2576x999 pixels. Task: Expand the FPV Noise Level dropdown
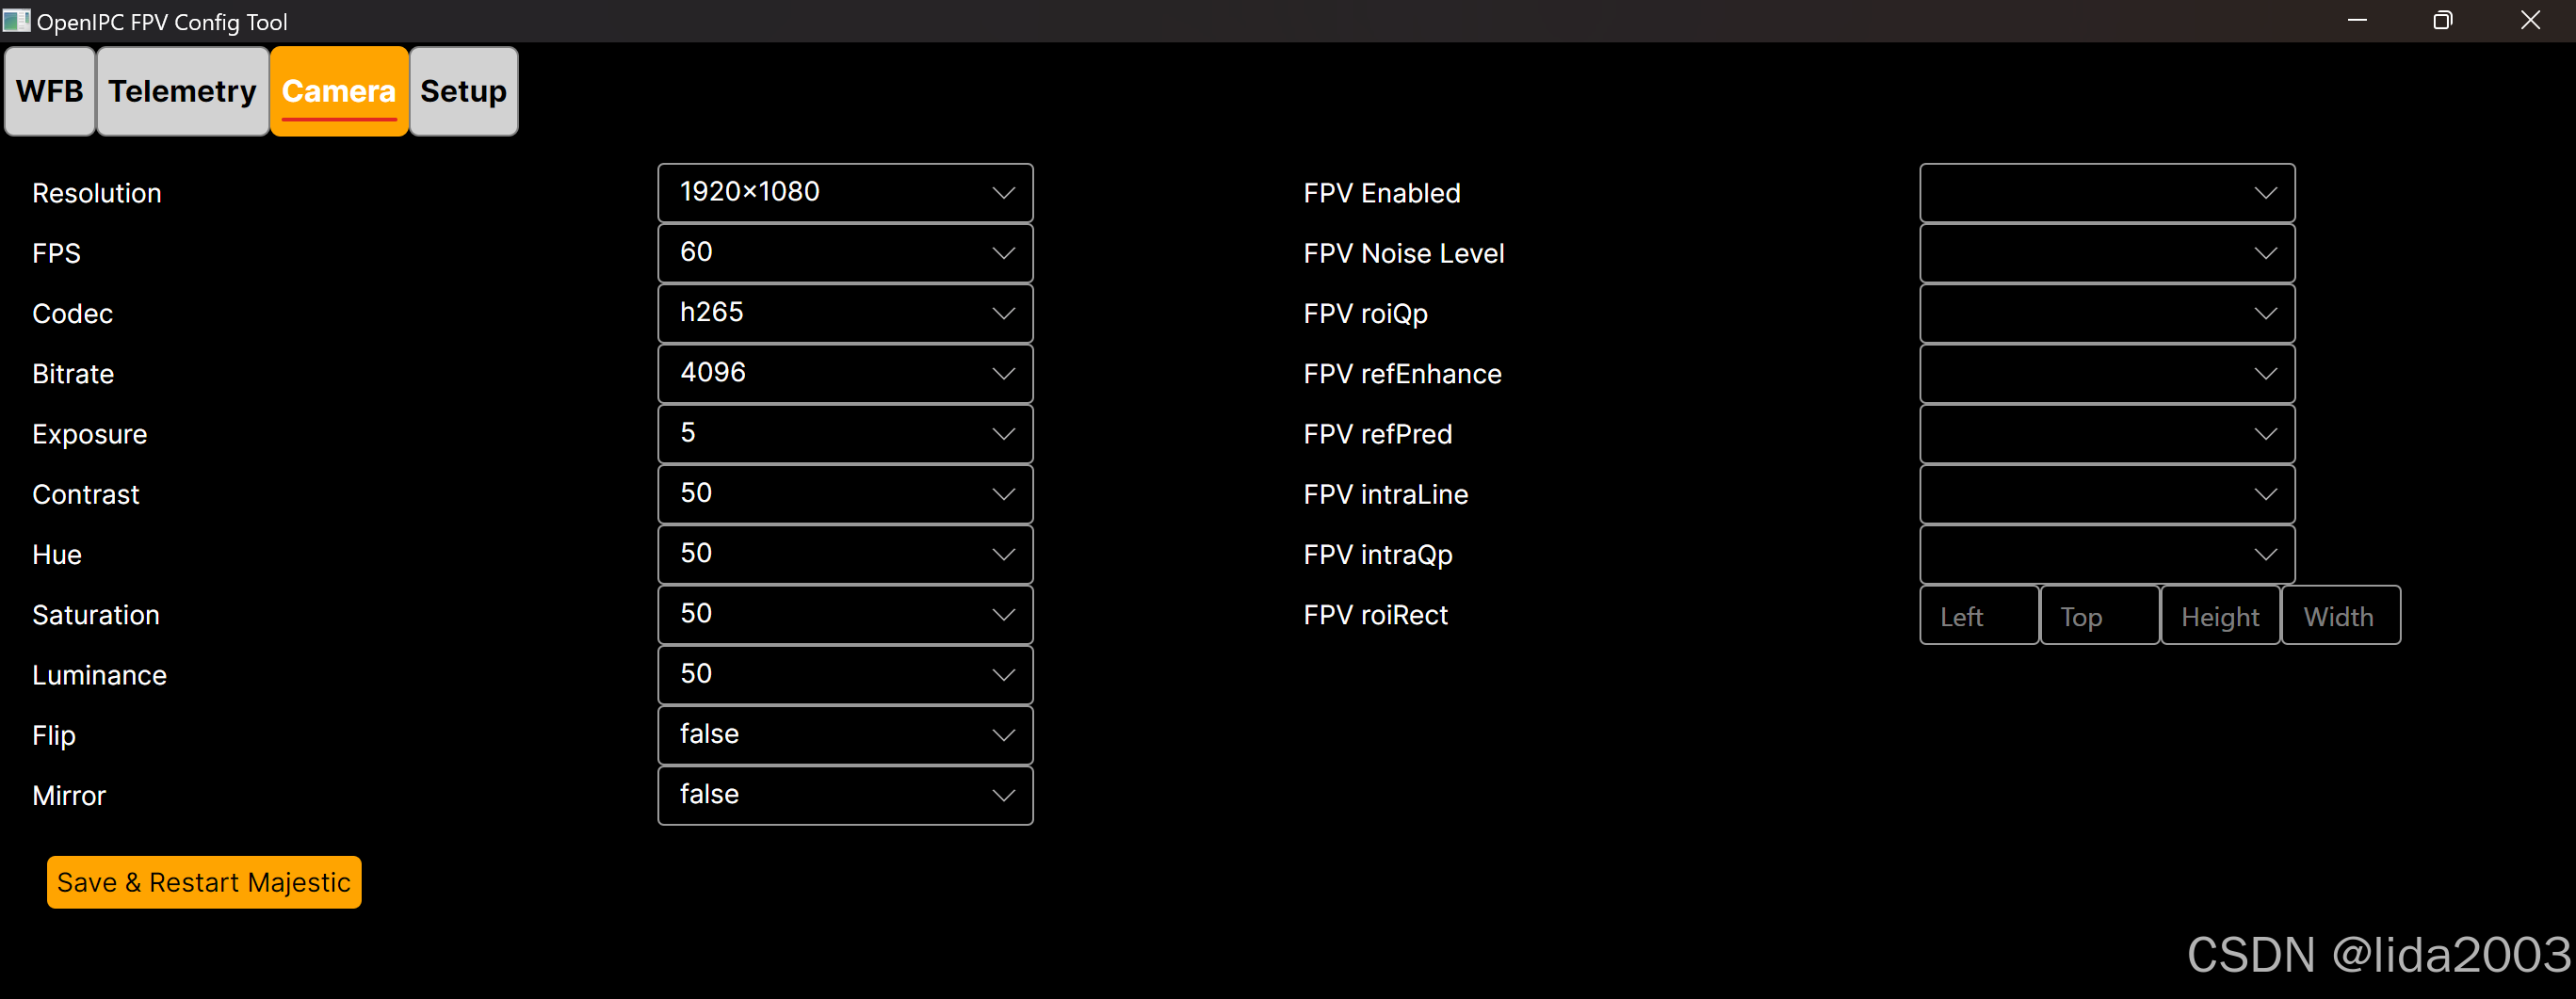[2107, 253]
